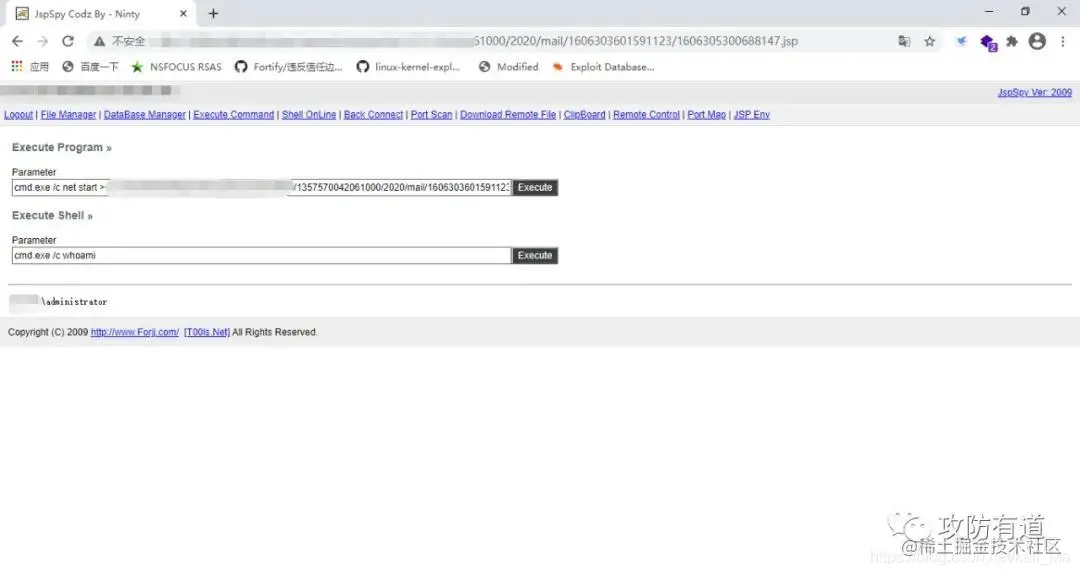1080x575 pixels.
Task: Open the Fortify GitHub bookmark
Action: point(289,67)
